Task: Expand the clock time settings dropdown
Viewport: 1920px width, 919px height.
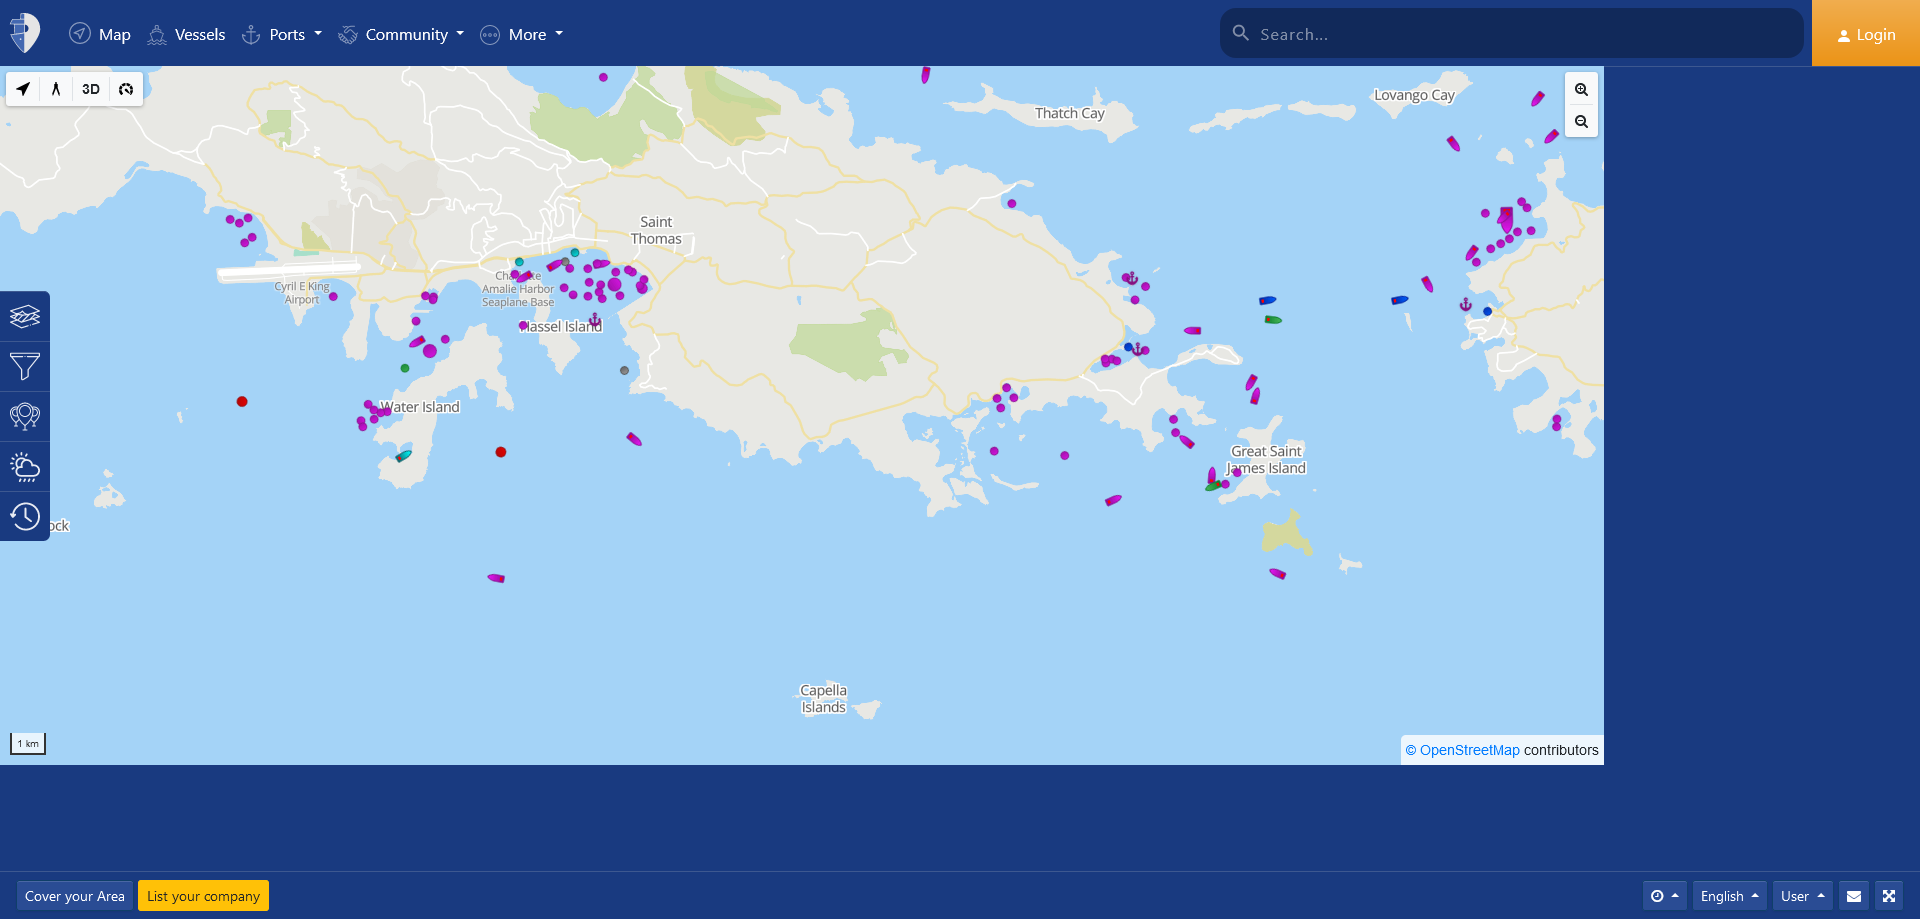Action: pyautogui.click(x=1664, y=896)
